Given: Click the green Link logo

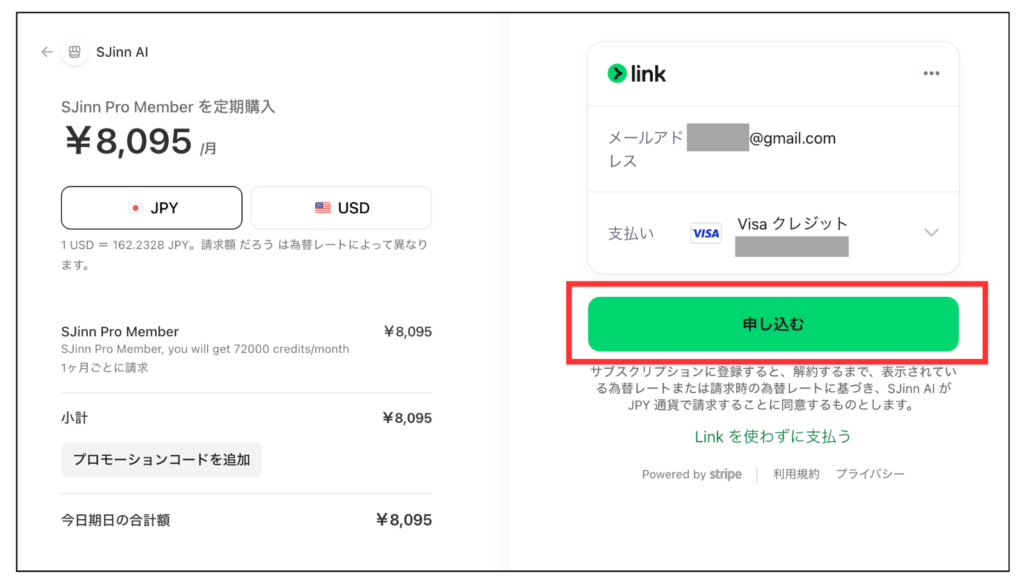Looking at the screenshot, I should coord(637,72).
